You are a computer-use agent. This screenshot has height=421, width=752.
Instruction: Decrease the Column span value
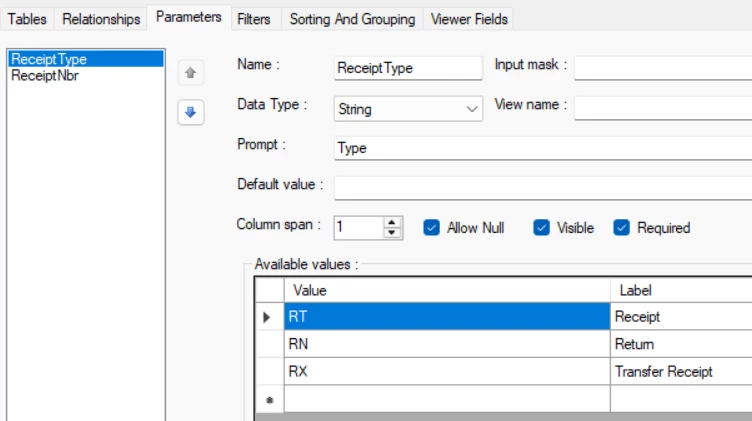[x=393, y=233]
